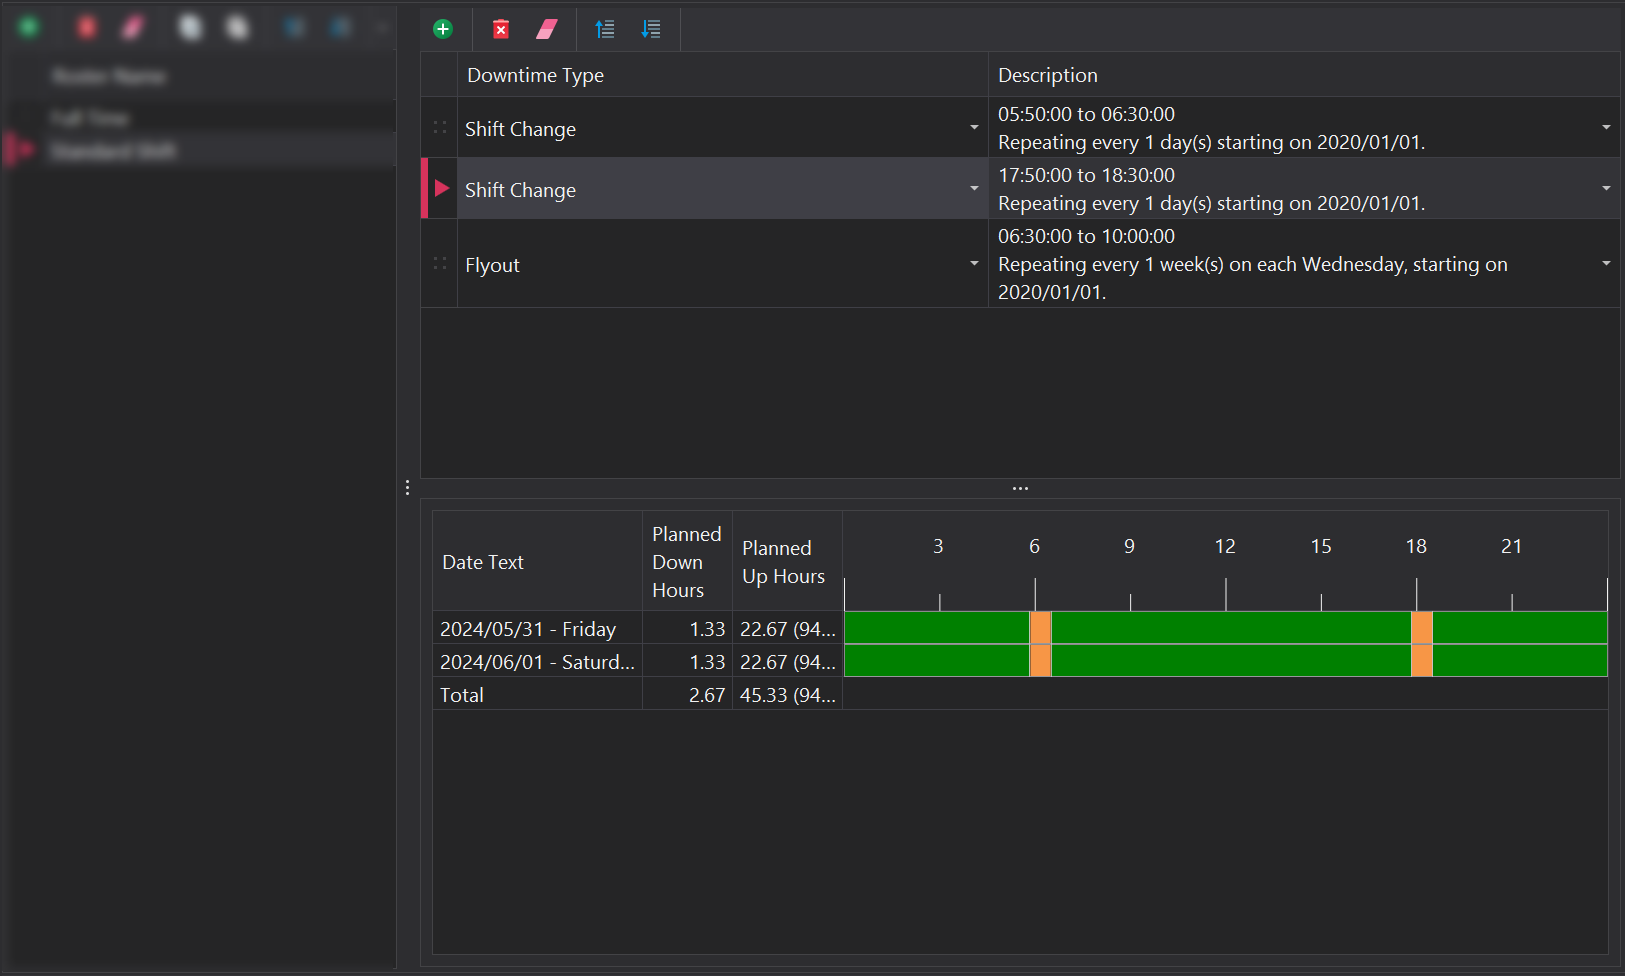Image resolution: width=1625 pixels, height=976 pixels.
Task: Click the green add downtime button
Action: coord(443,29)
